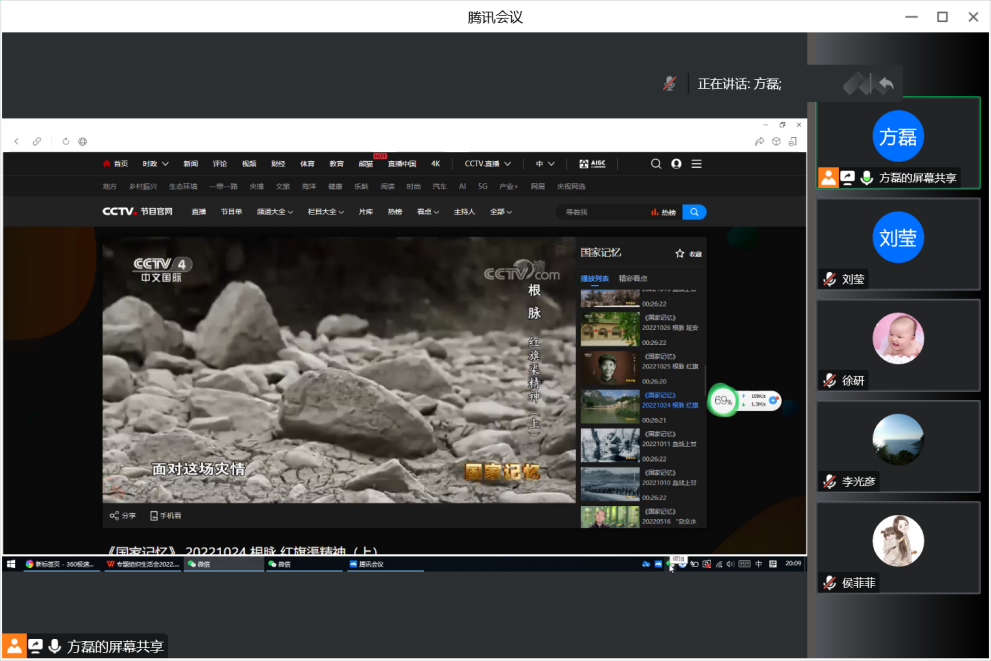Screen dimensions: 991x661
Task: Click the cube icon in browser toolbar
Action: click(776, 142)
